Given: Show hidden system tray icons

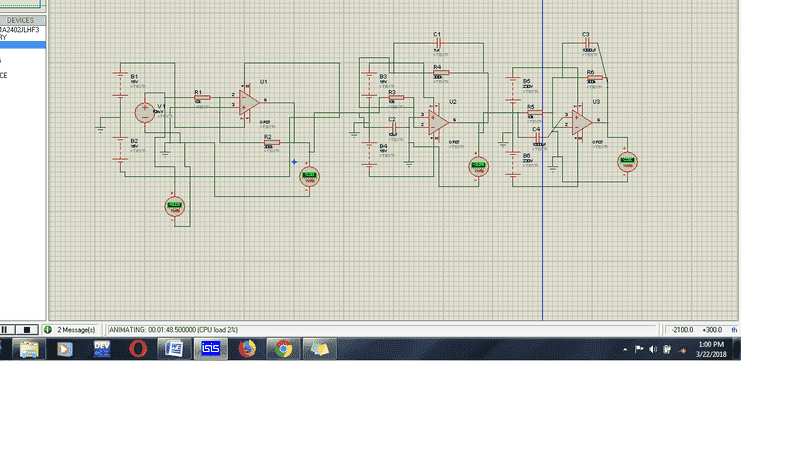Looking at the screenshot, I should [626, 349].
